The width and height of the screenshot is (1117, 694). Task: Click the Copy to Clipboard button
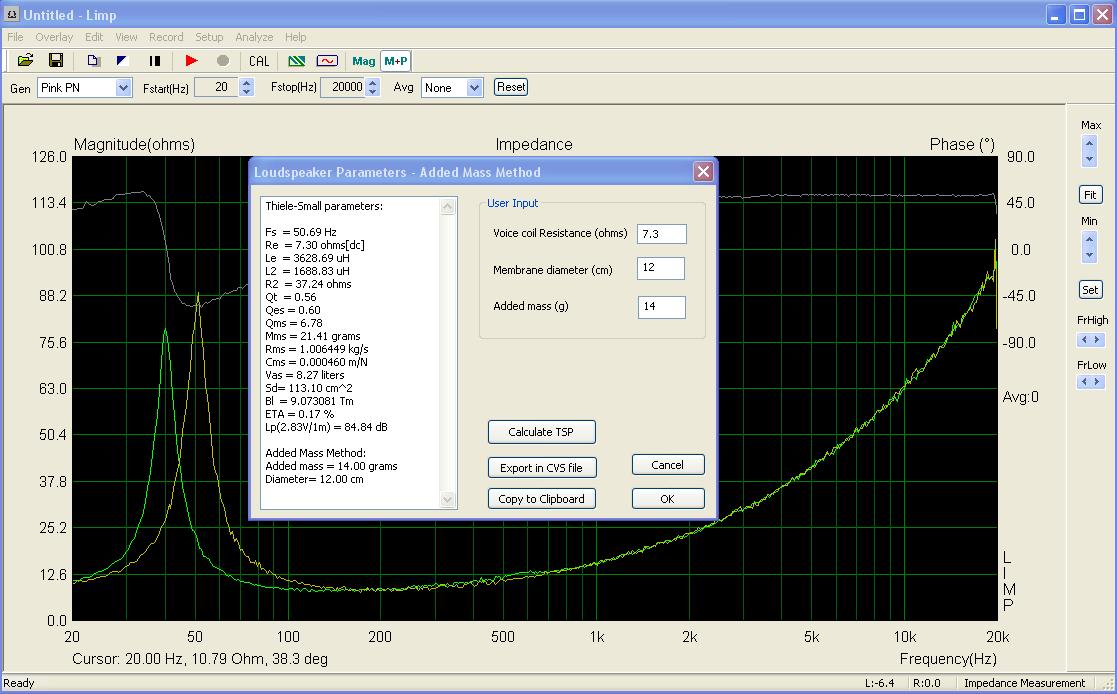(x=541, y=499)
